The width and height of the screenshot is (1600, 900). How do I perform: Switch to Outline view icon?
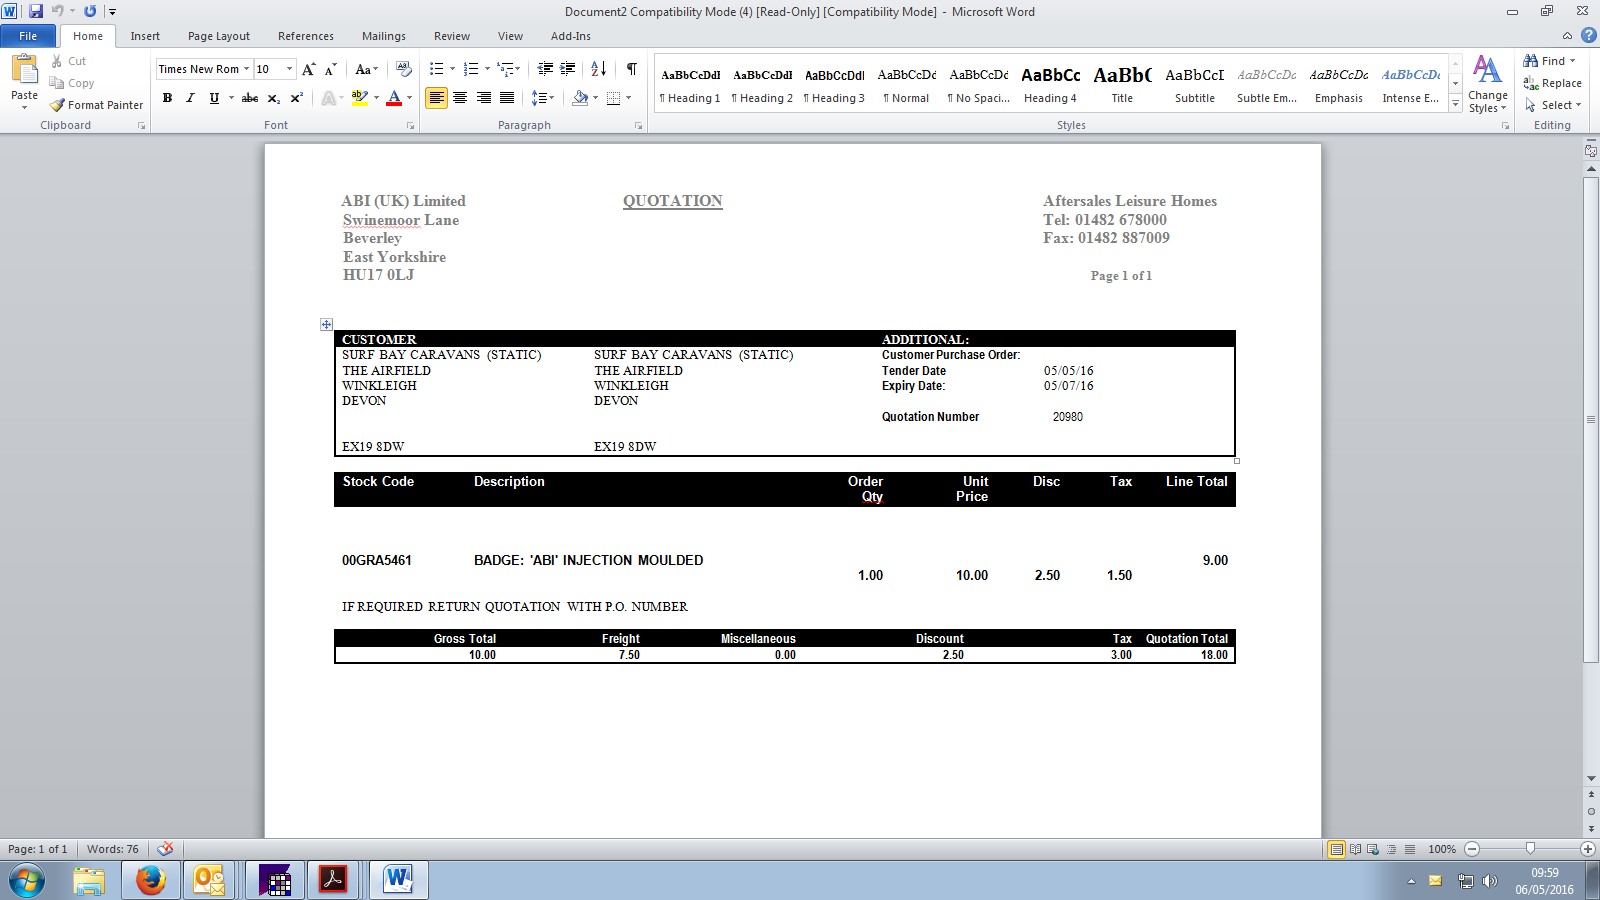[x=1391, y=849]
